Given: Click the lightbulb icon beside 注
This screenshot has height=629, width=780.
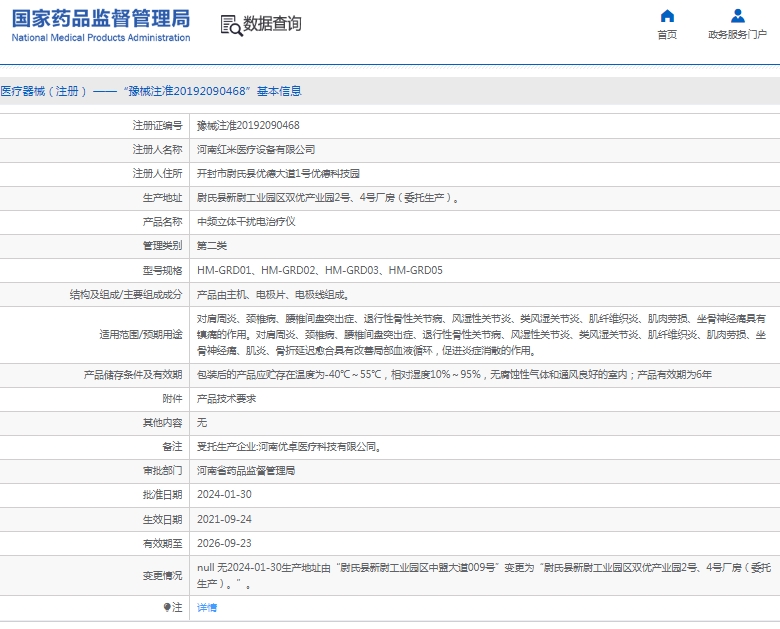Looking at the screenshot, I should point(167,607).
